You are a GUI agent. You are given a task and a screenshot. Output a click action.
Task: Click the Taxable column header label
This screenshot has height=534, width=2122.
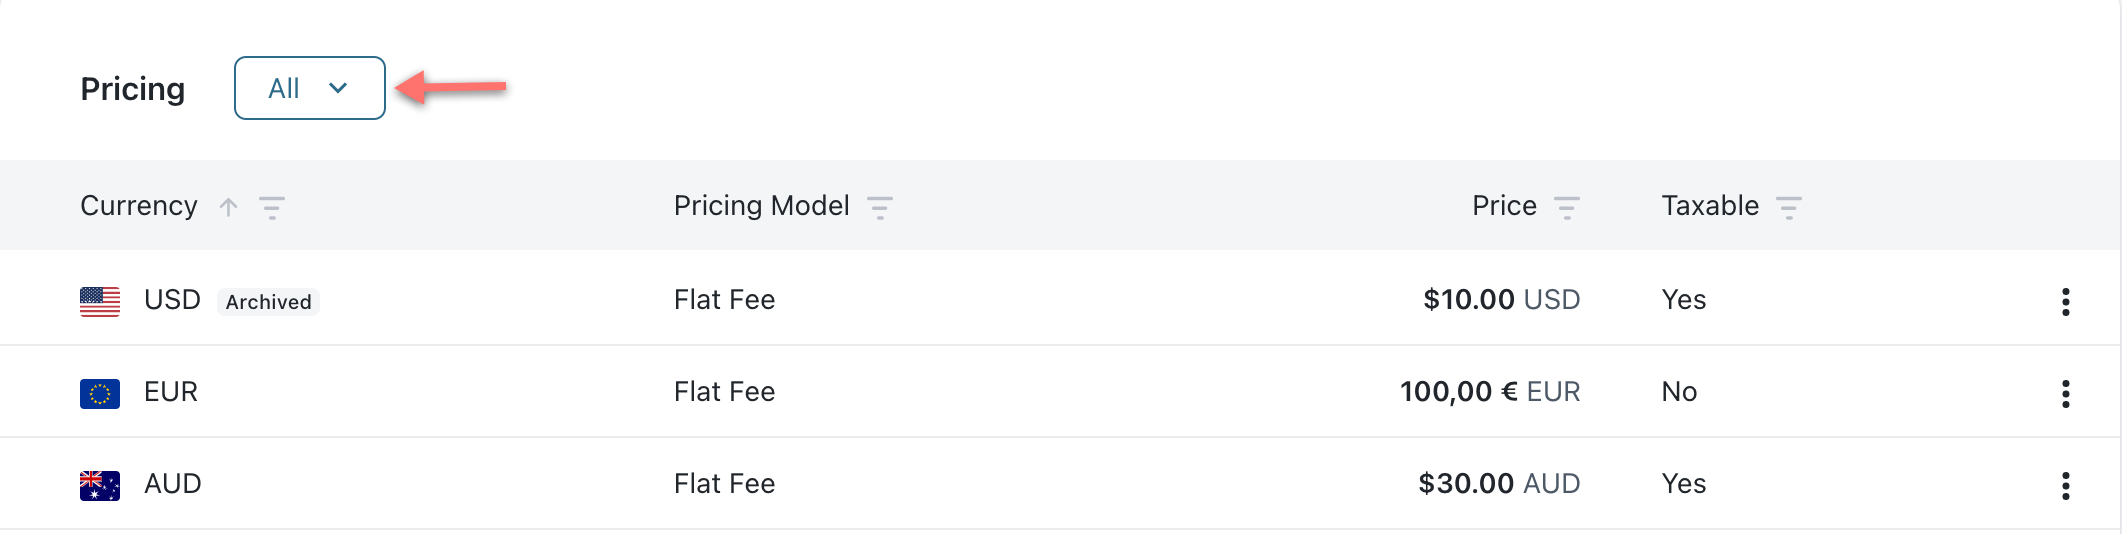(x=1710, y=206)
